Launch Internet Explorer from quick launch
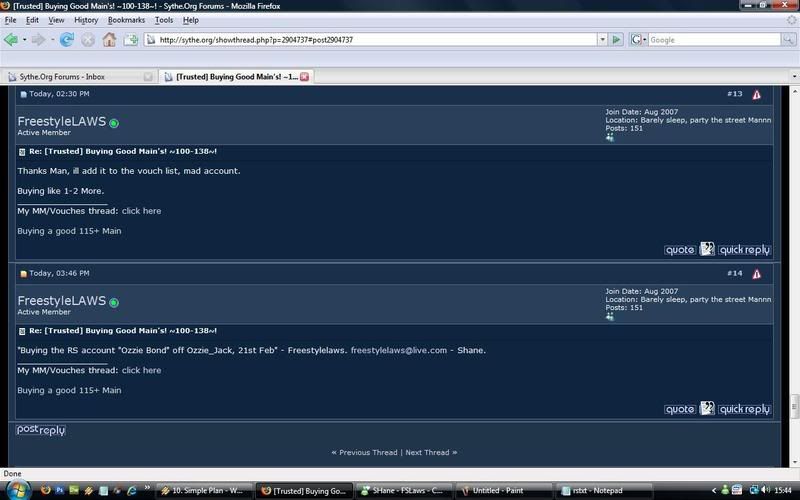Screen dimensions: 800x500 pyautogui.click(x=132, y=490)
